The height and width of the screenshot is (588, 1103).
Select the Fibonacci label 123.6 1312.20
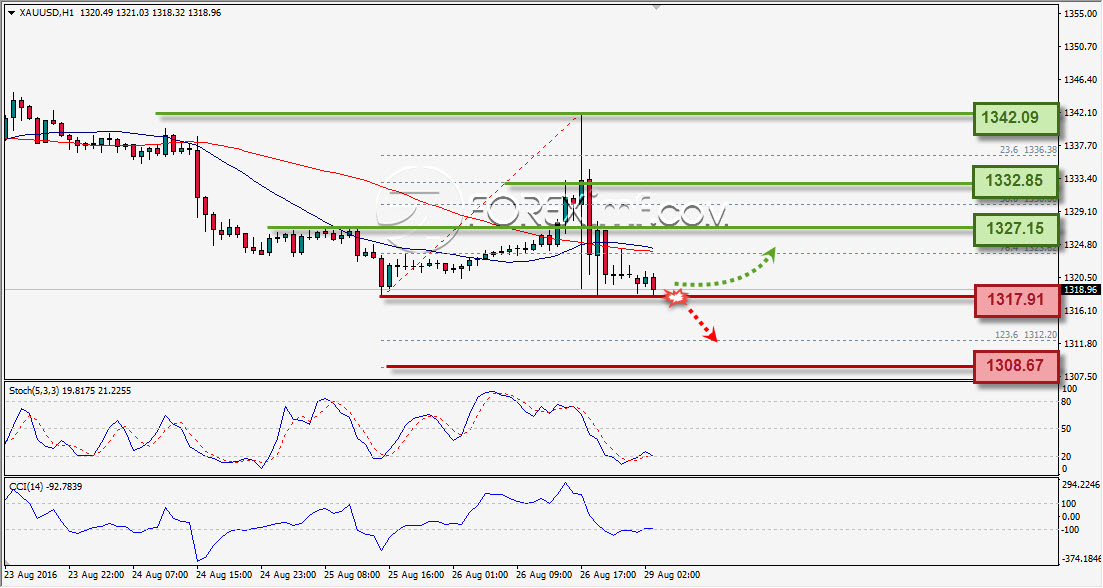pos(1026,335)
